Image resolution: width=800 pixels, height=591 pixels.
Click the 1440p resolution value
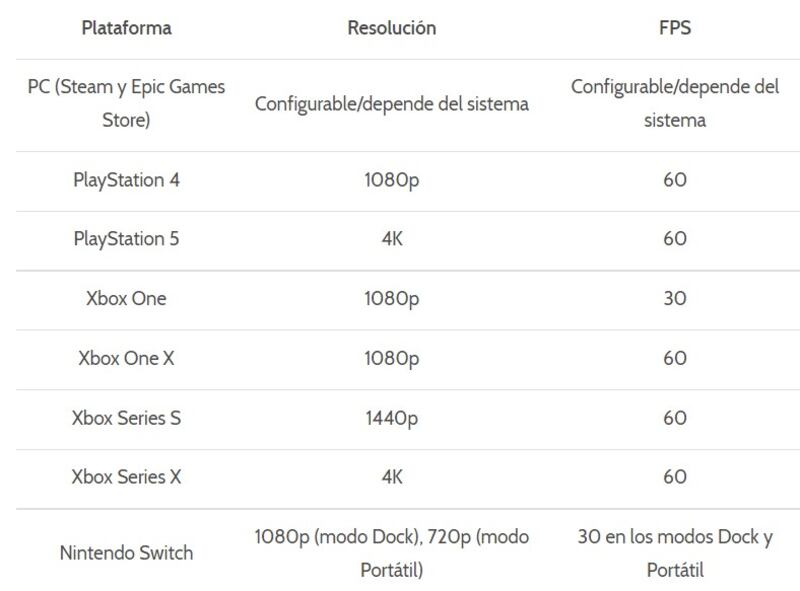coord(391,419)
